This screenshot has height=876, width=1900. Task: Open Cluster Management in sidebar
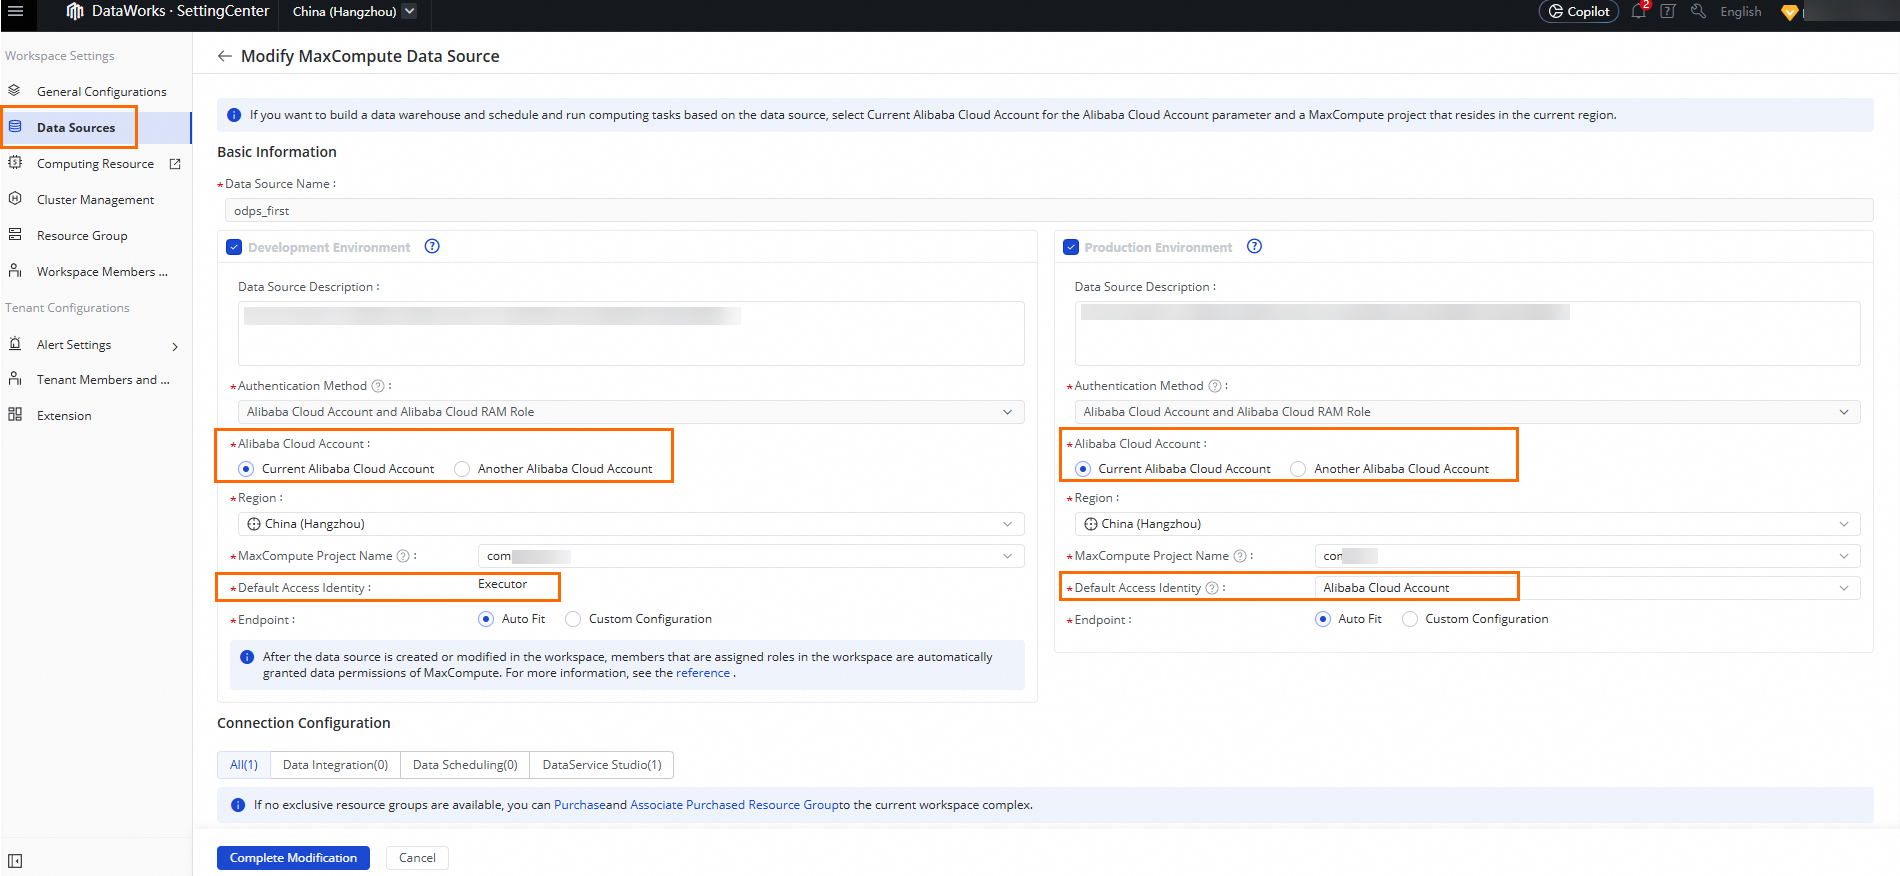(x=96, y=200)
